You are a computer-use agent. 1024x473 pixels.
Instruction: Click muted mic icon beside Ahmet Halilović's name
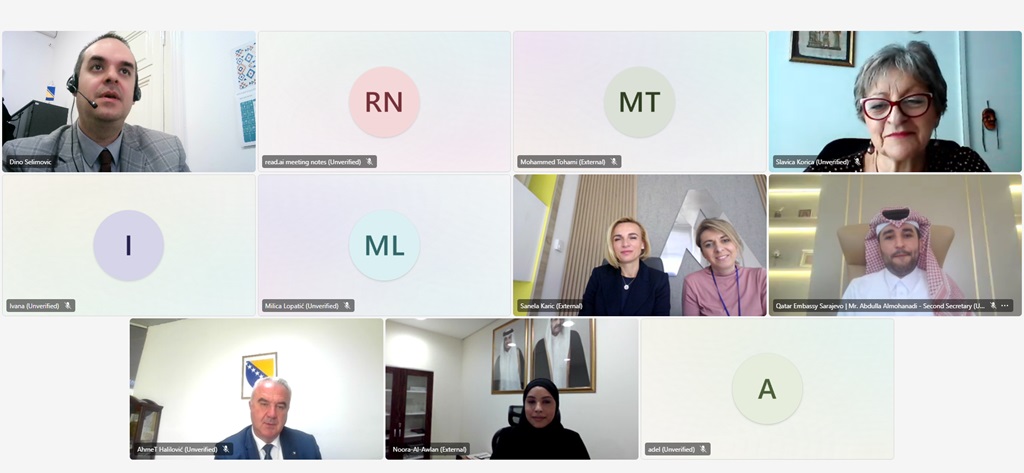225,449
